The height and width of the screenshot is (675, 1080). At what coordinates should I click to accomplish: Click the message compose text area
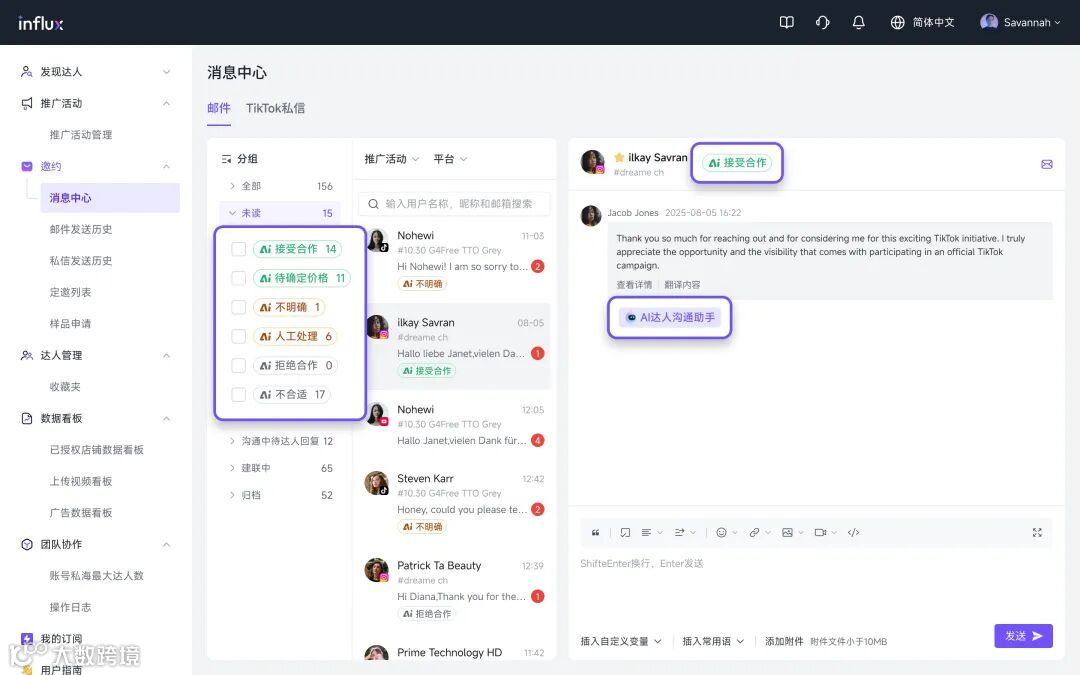[816, 585]
